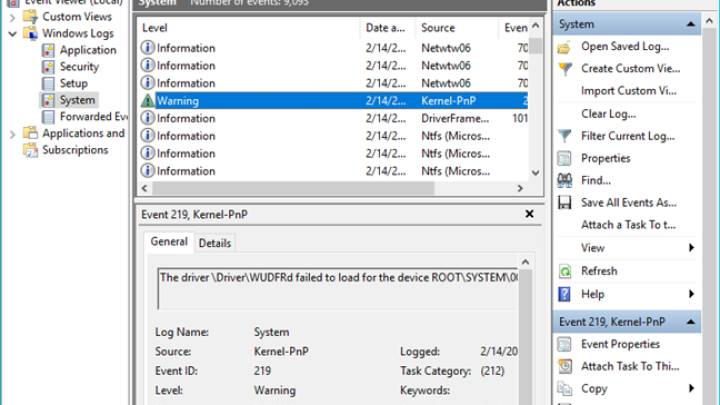Sort by the Source column header
Image resolution: width=720 pixels, height=405 pixels.
456,28
